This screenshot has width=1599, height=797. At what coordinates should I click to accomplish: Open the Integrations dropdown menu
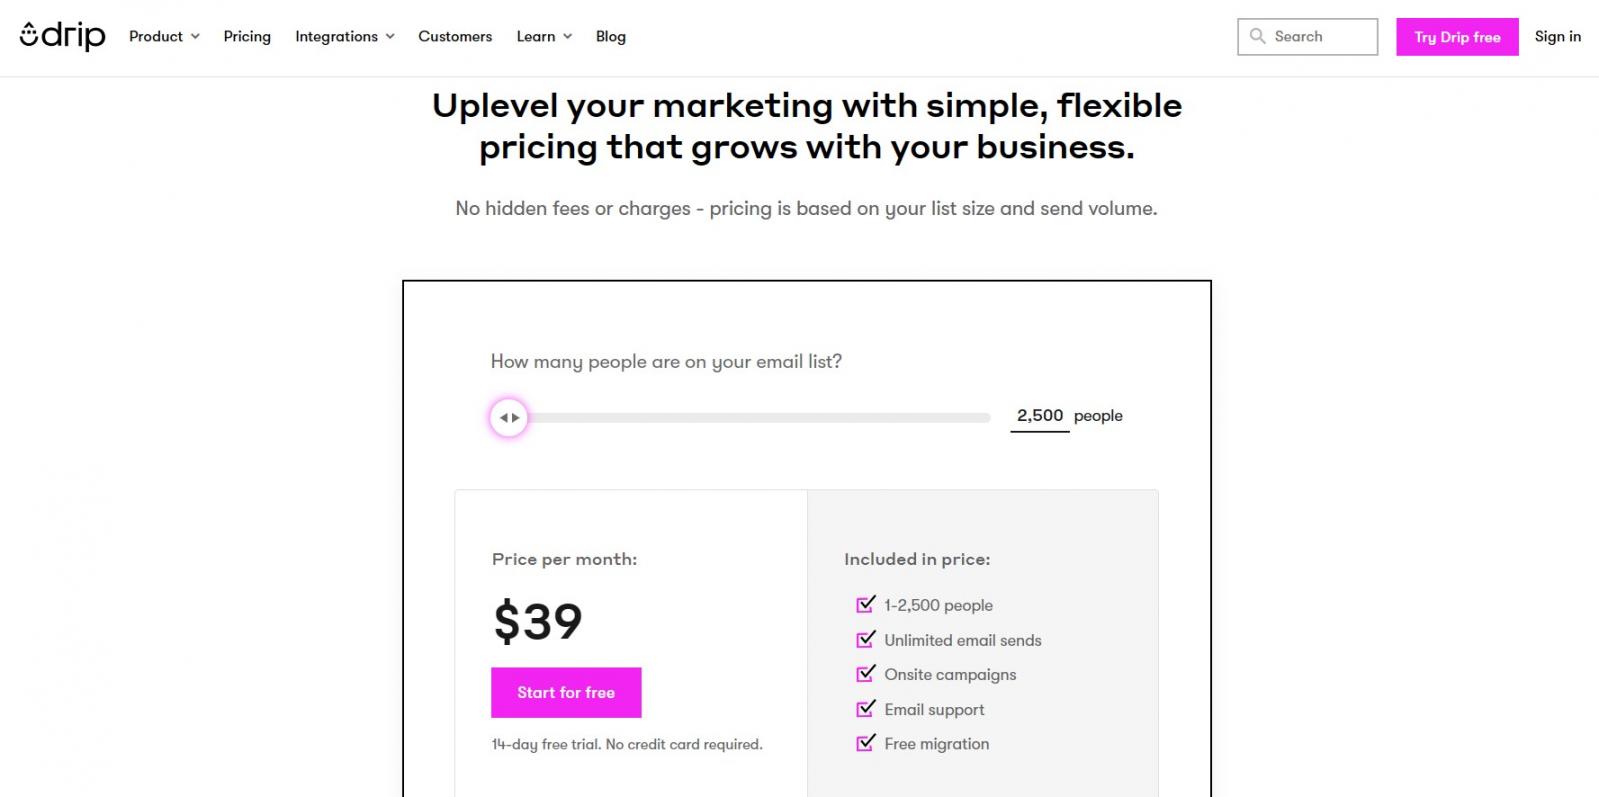(344, 36)
